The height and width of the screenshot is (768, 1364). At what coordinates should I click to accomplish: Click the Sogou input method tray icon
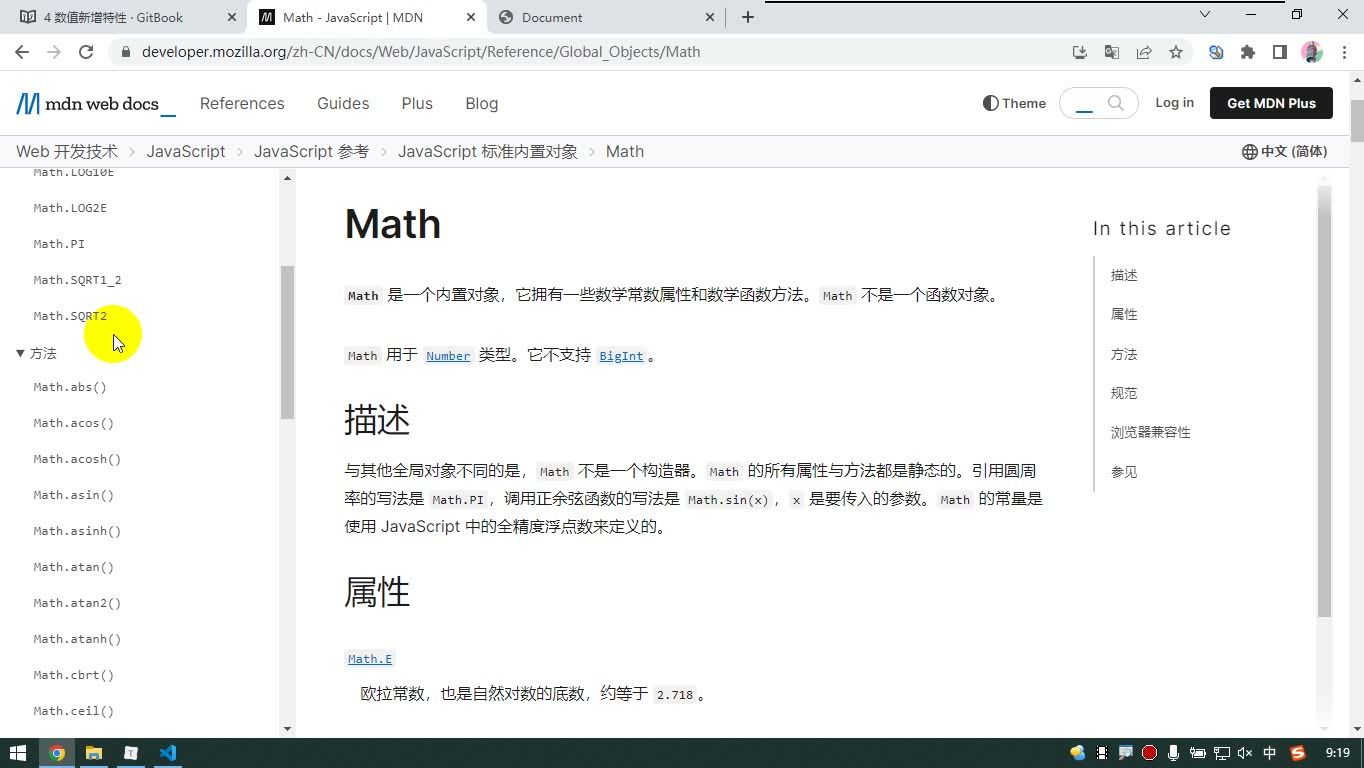point(1298,753)
